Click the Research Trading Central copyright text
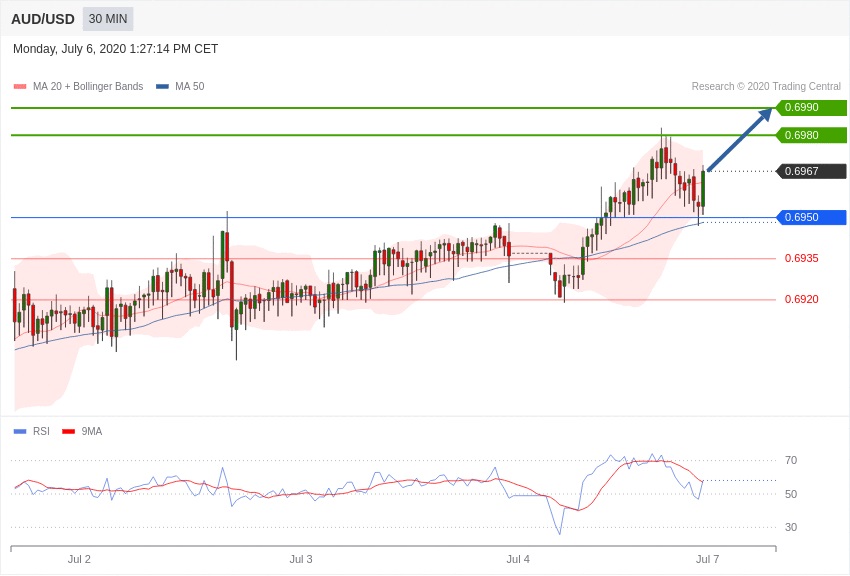The image size is (850, 576). pos(766,87)
